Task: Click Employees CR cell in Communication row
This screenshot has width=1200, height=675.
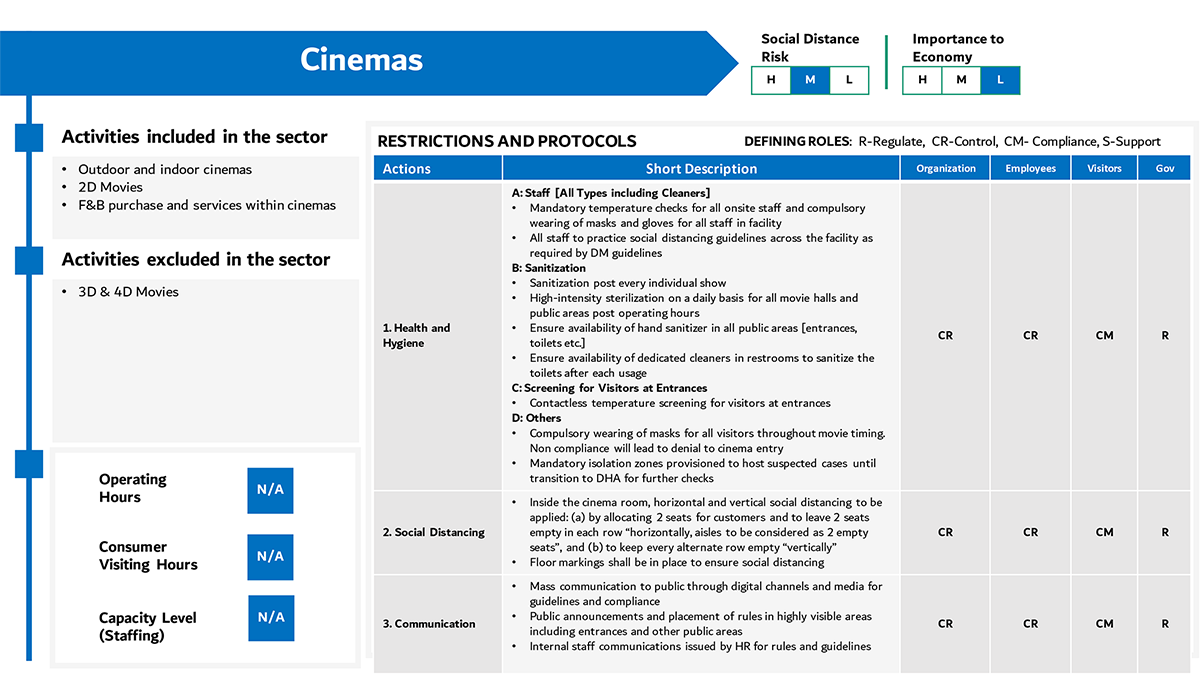Action: pos(1030,623)
